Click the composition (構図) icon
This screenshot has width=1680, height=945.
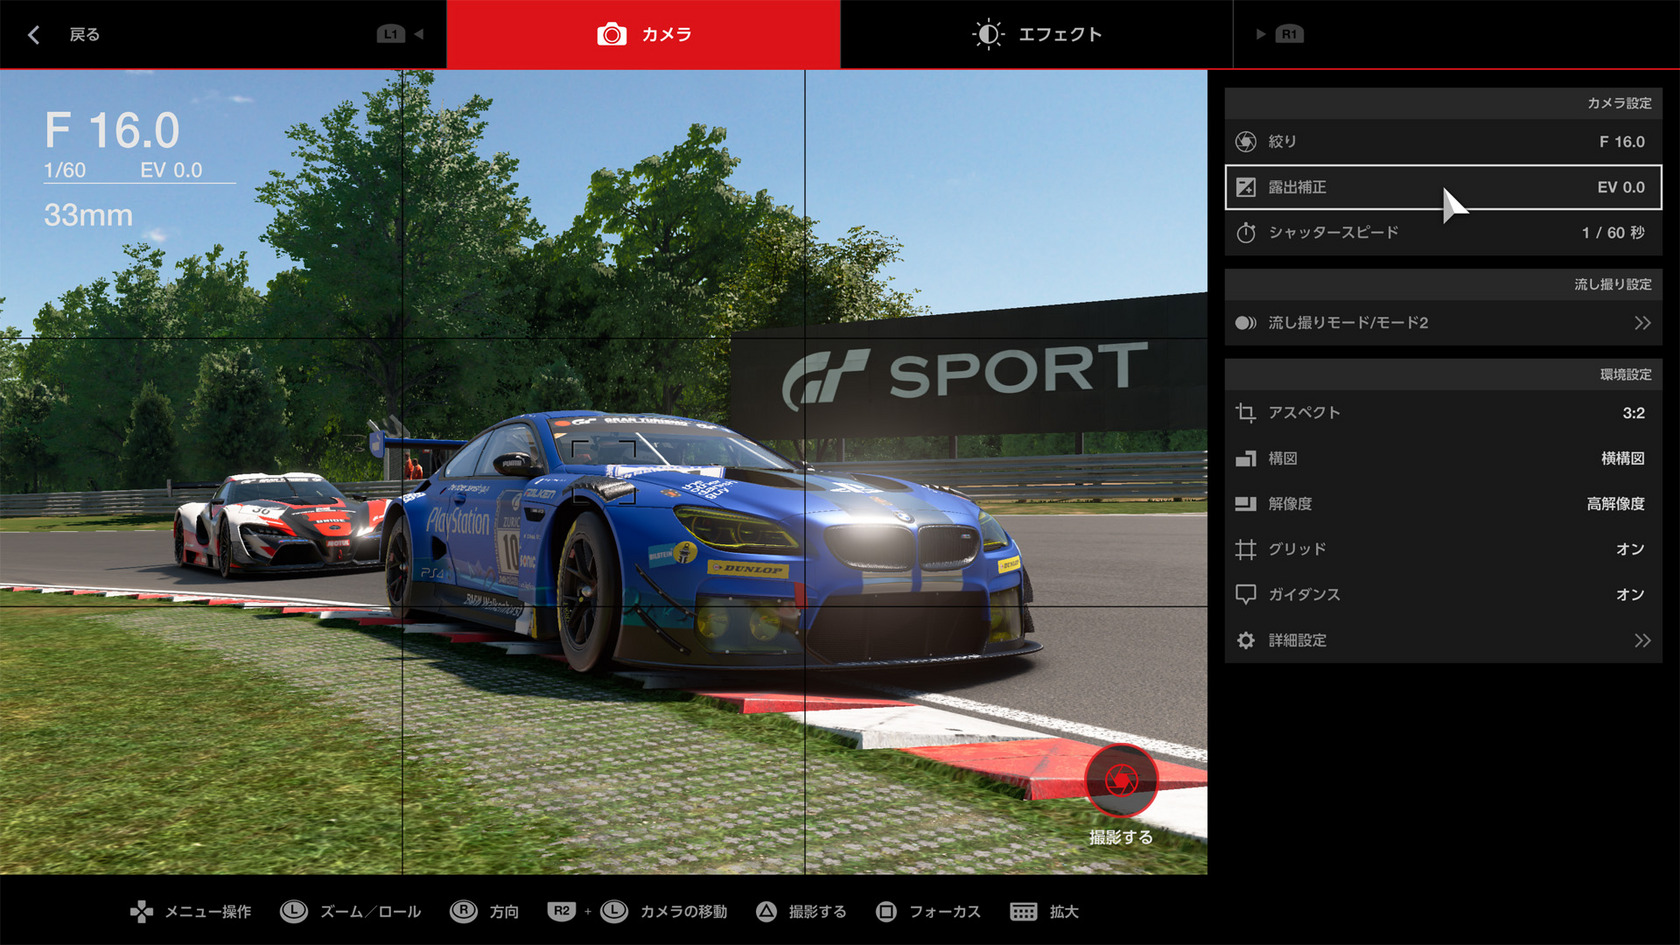1245,459
